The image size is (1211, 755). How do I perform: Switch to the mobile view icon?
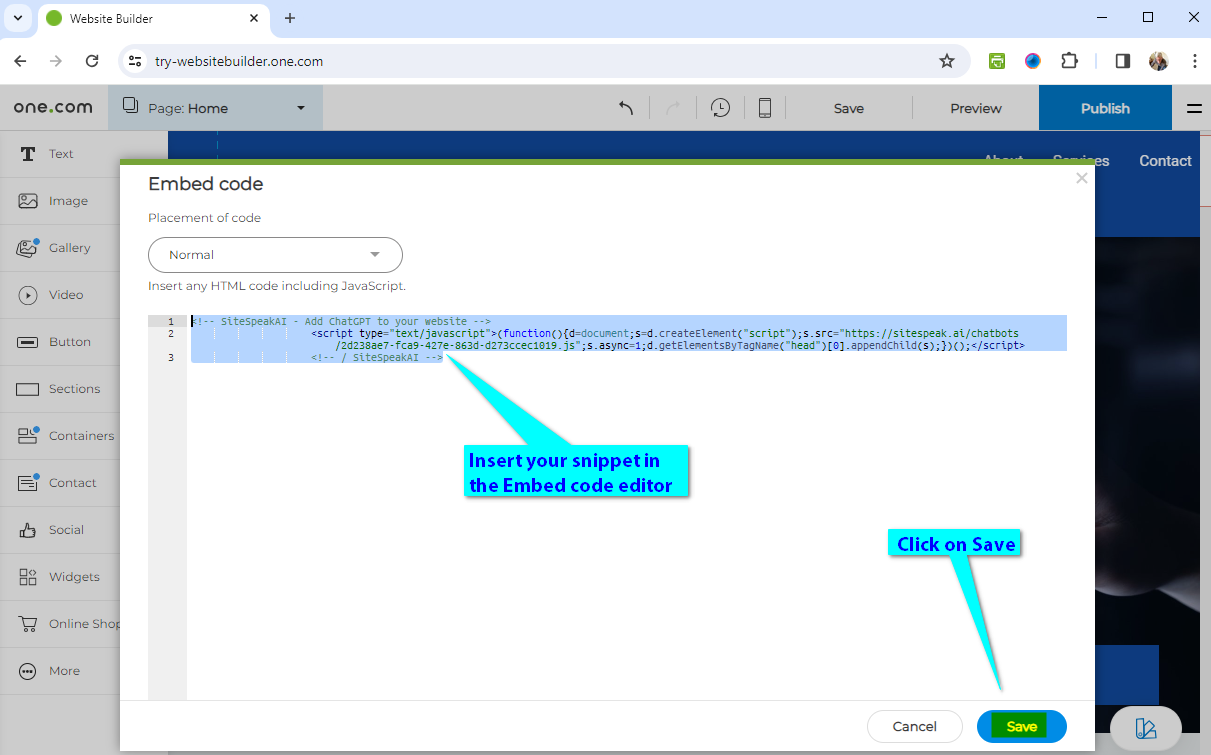(765, 108)
